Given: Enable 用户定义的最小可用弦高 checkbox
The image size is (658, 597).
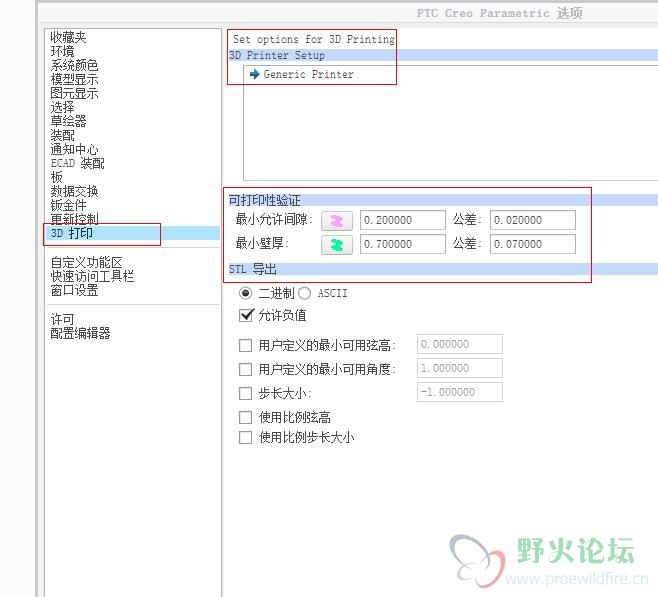Looking at the screenshot, I should point(245,345).
